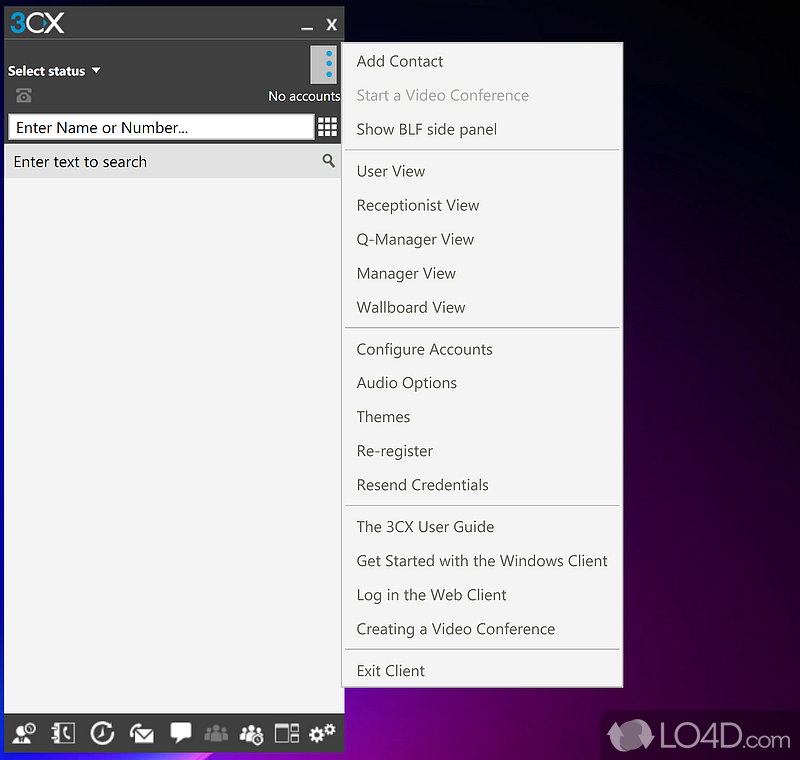Screen dimensions: 800x760
Task: Open The 3CX User Guide link
Action: 425,527
